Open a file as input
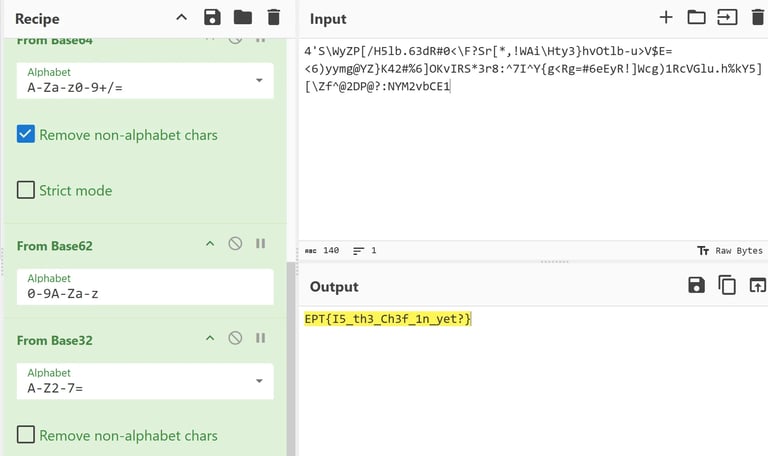 coord(726,17)
